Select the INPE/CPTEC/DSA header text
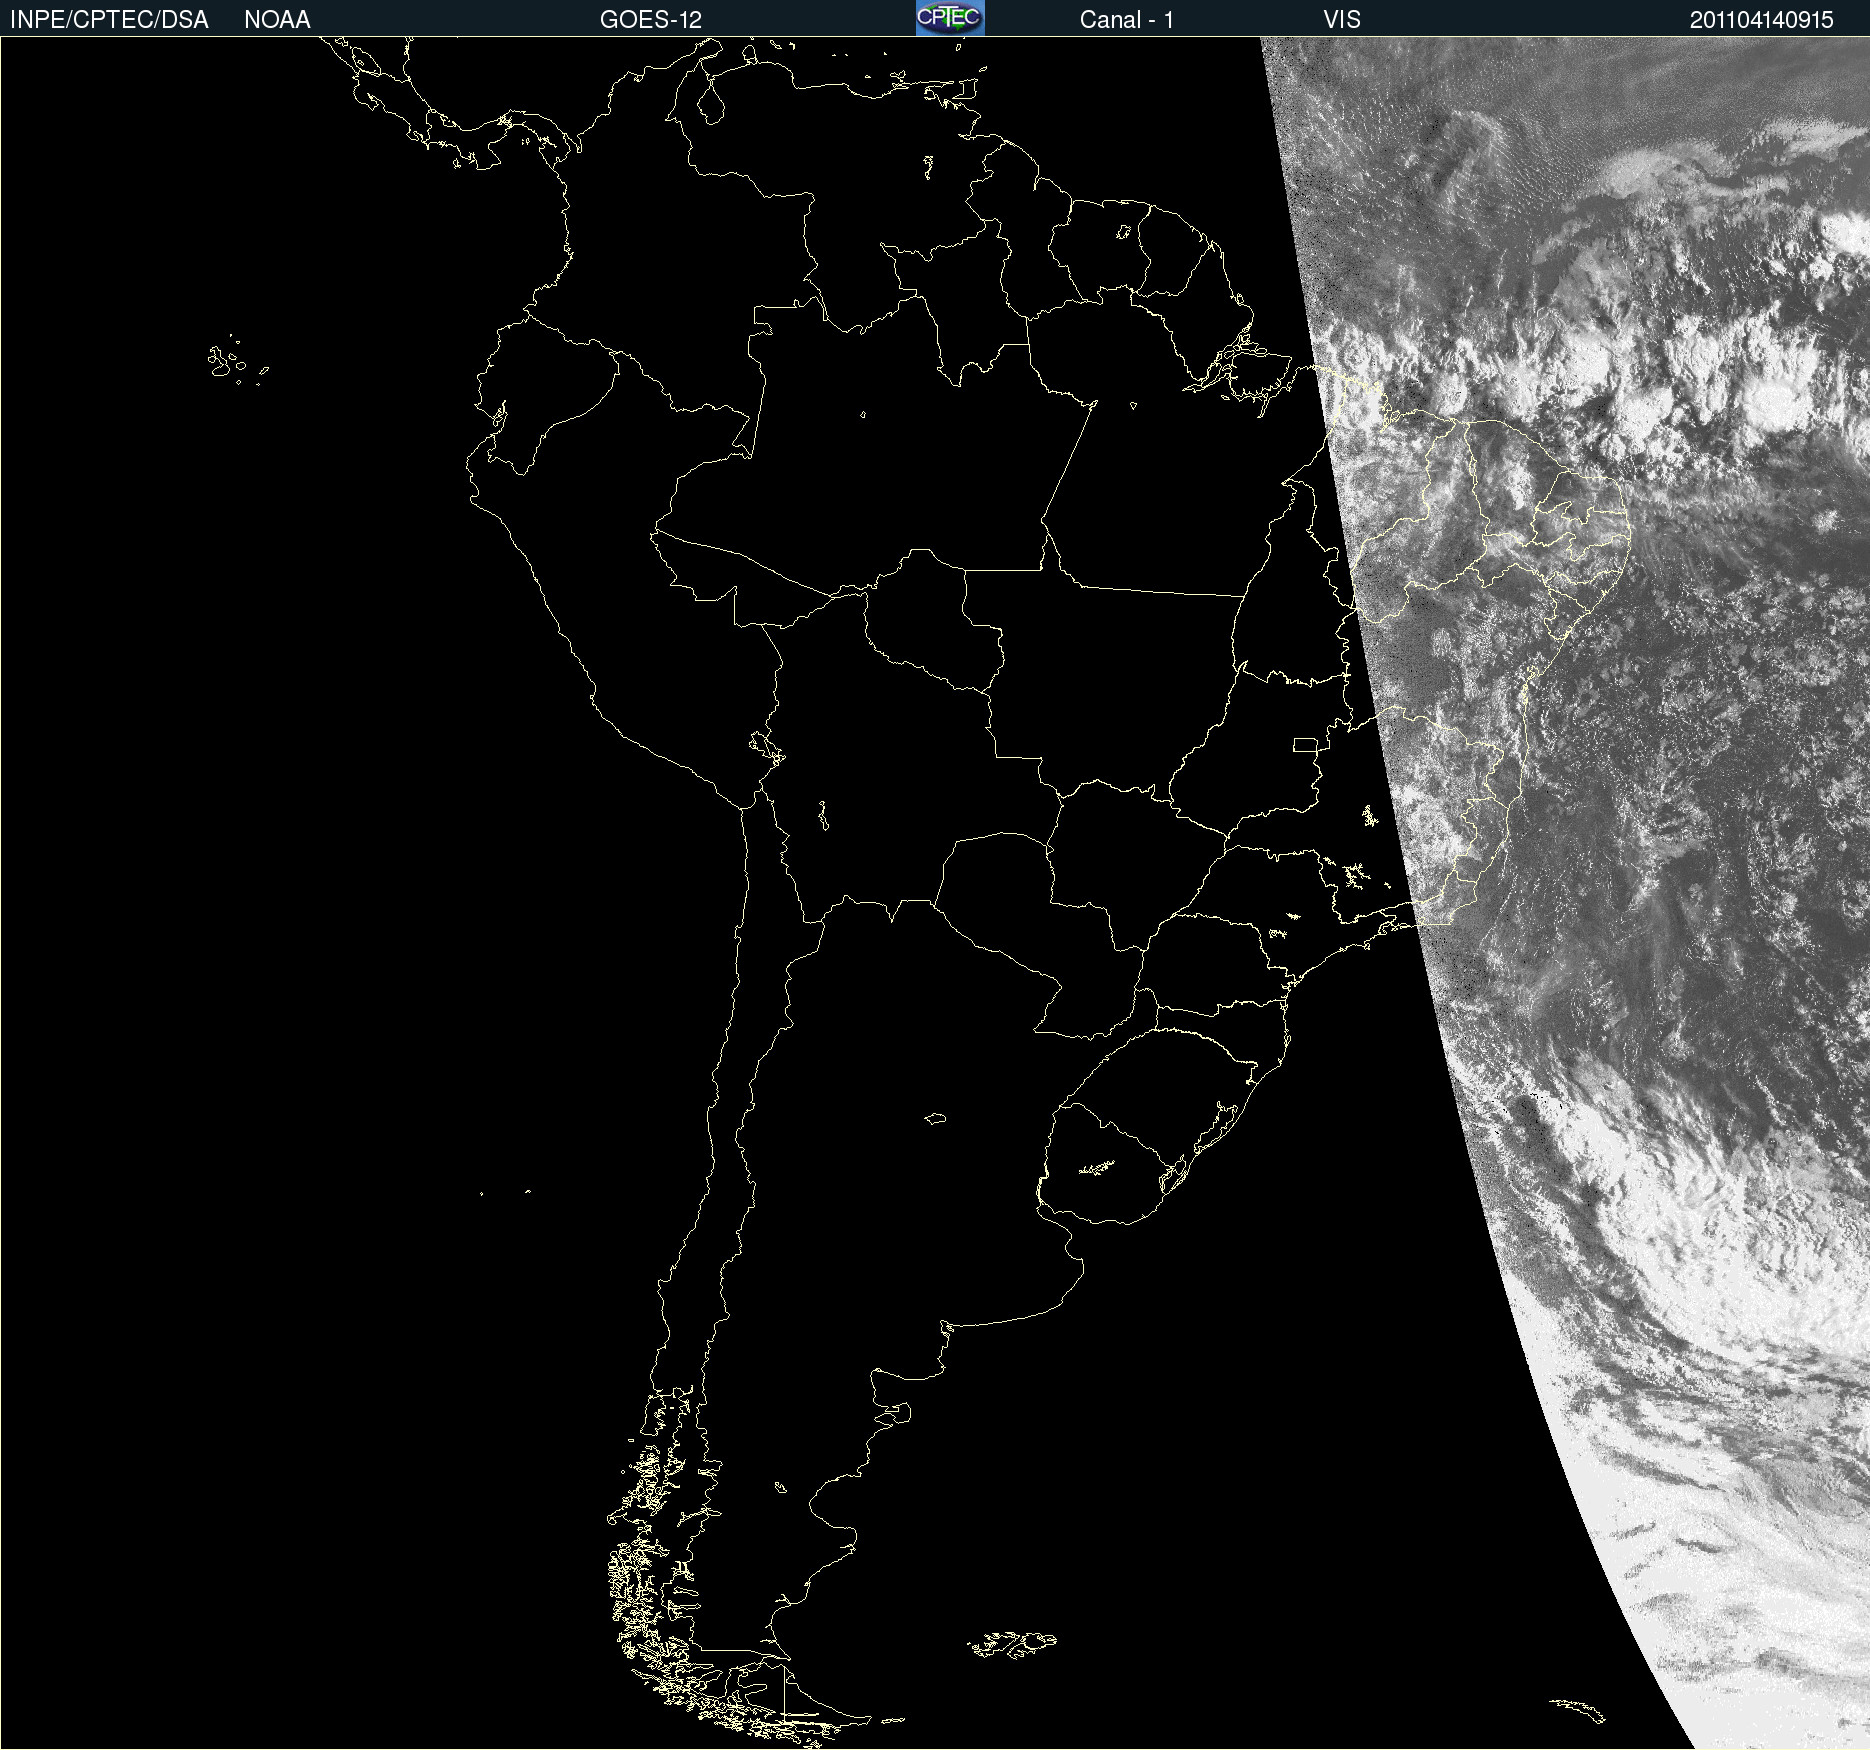Screen dimensions: 1870x1750 109,20
